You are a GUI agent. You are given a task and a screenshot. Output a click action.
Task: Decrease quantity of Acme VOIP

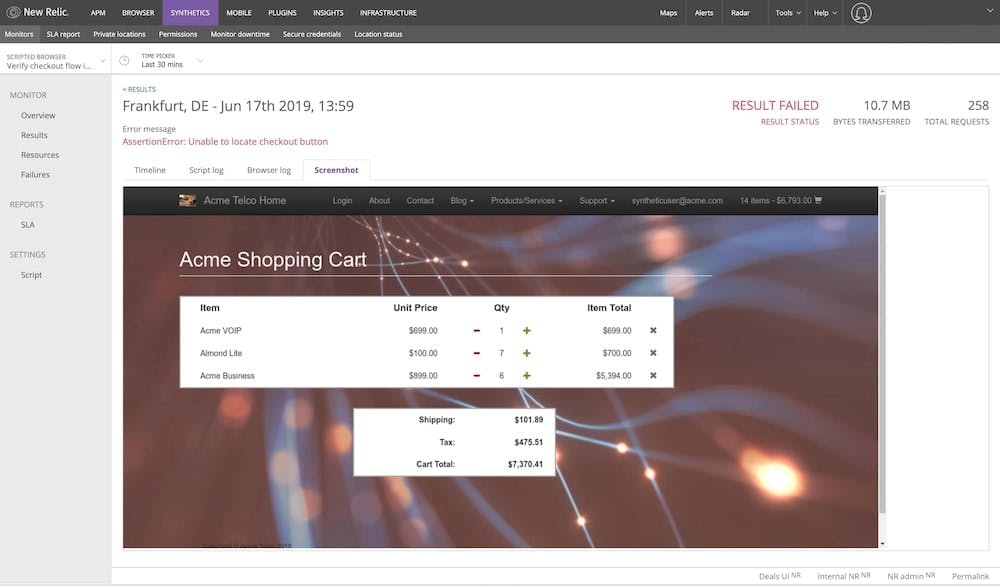pyautogui.click(x=476, y=330)
